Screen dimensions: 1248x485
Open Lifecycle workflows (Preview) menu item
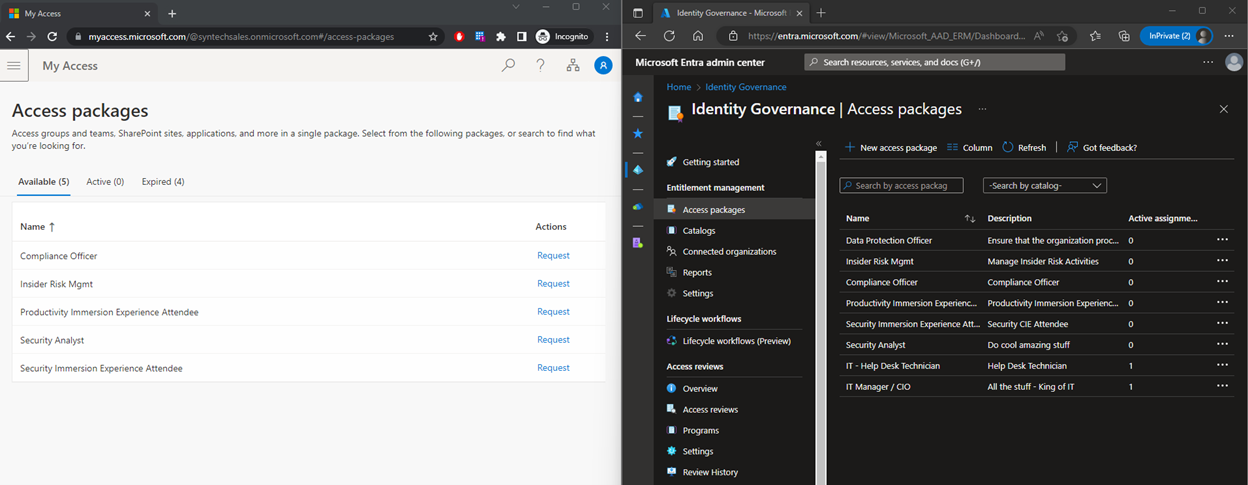[736, 341]
